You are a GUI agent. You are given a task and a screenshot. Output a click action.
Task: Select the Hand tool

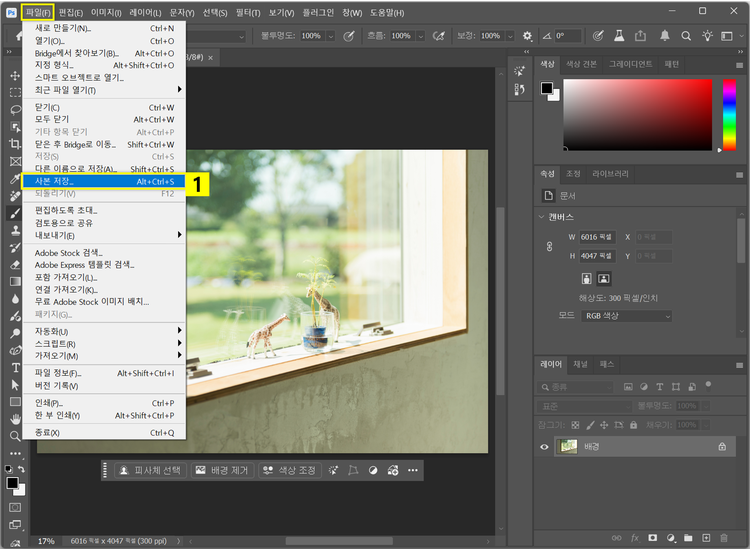click(x=15, y=419)
